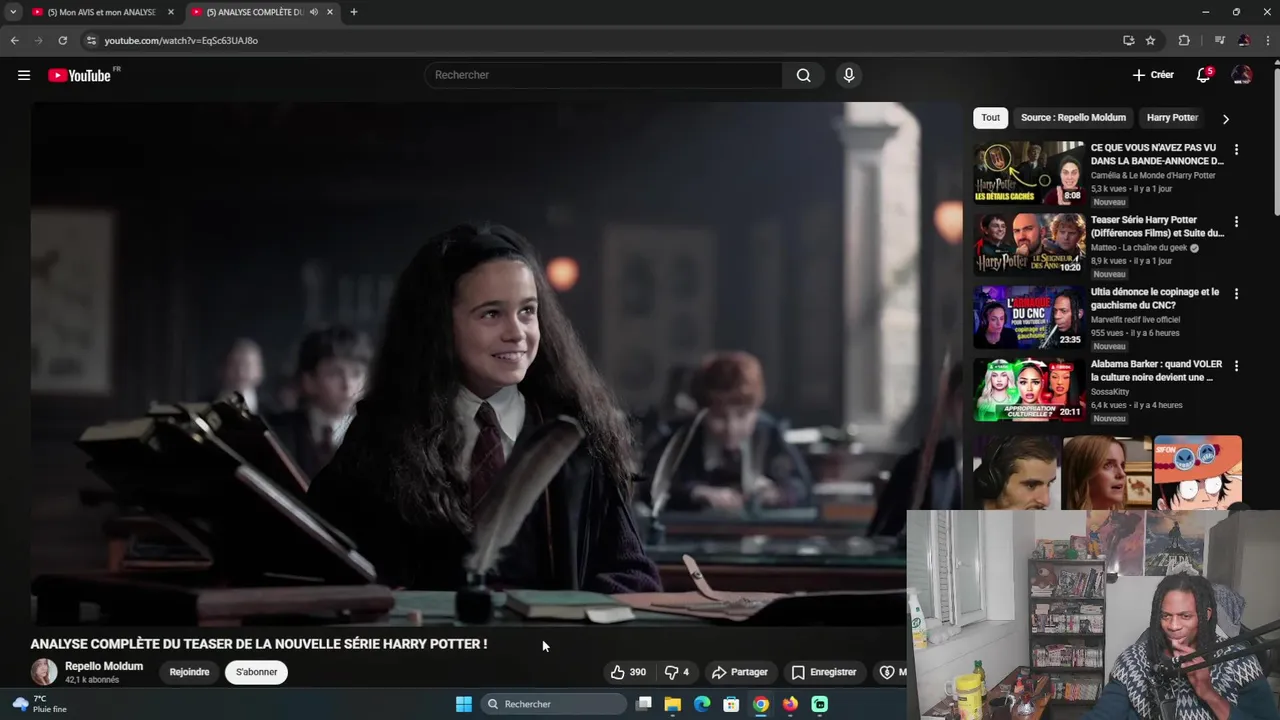The image size is (1280, 720).
Task: Open title CE QUE VOUS N'AVEZ PAS VU
Action: click(1157, 154)
